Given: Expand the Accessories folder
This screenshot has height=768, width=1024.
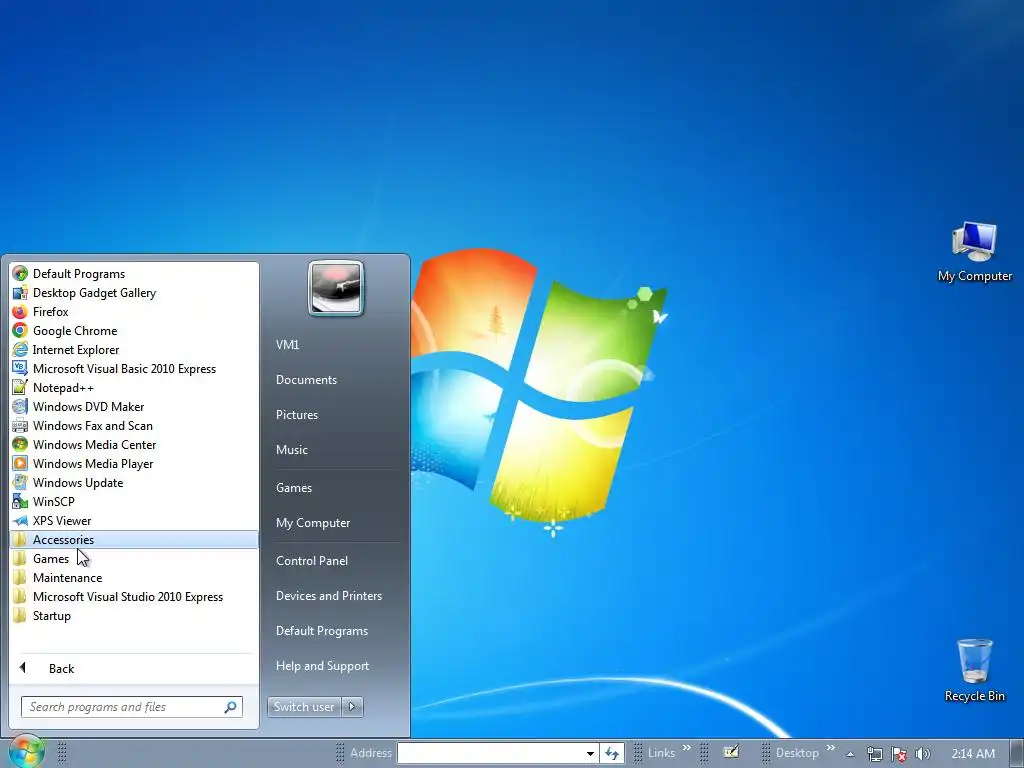Looking at the screenshot, I should pyautogui.click(x=134, y=539).
